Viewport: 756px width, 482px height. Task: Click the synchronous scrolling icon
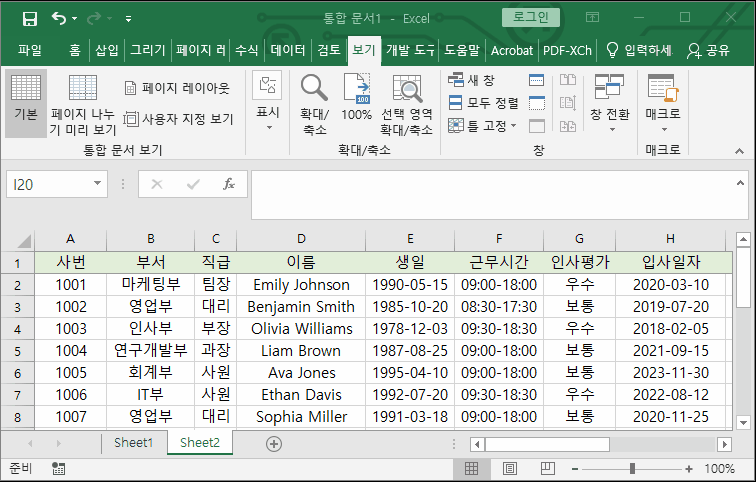[x=567, y=103]
